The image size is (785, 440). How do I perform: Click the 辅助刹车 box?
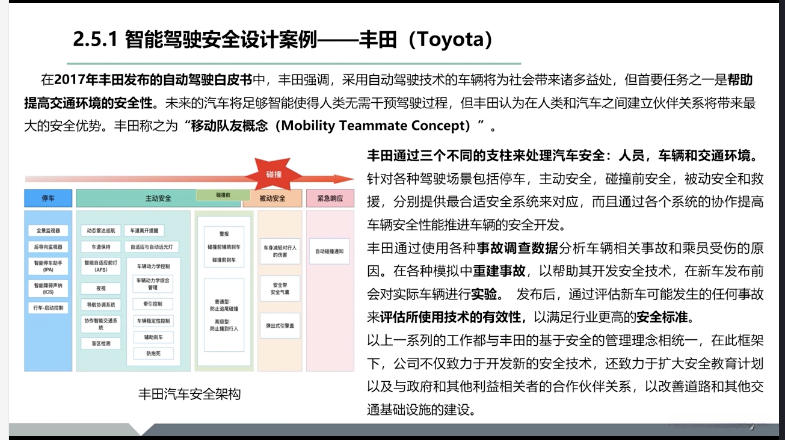click(x=153, y=337)
